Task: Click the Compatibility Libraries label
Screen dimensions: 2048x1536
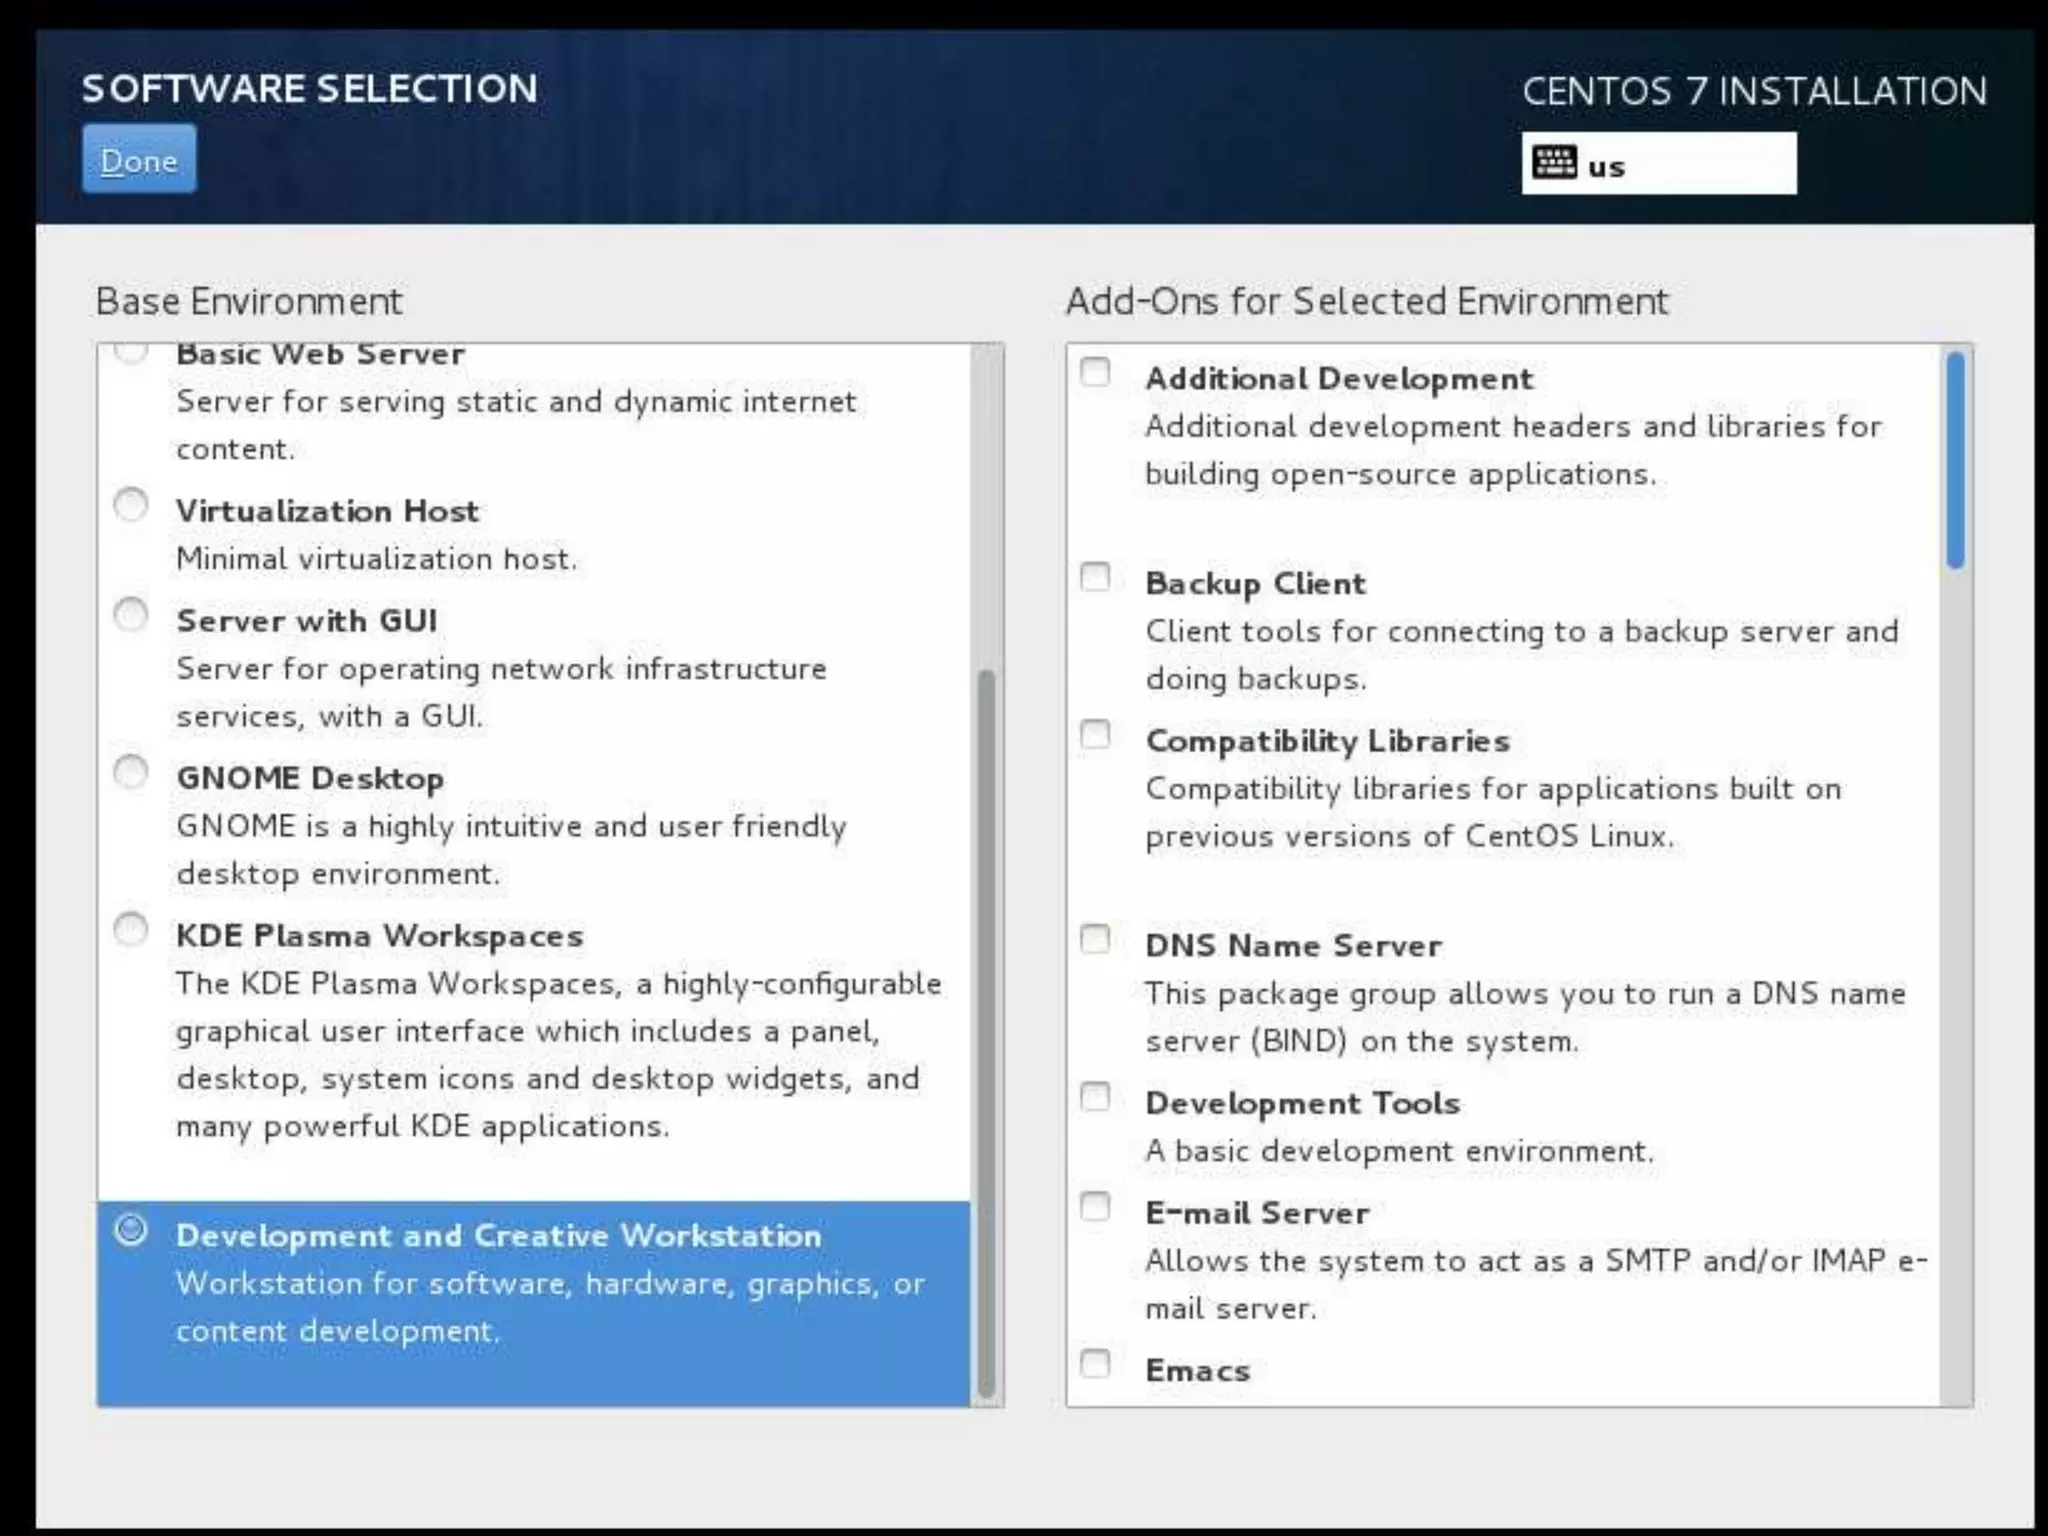Action: click(x=1327, y=741)
